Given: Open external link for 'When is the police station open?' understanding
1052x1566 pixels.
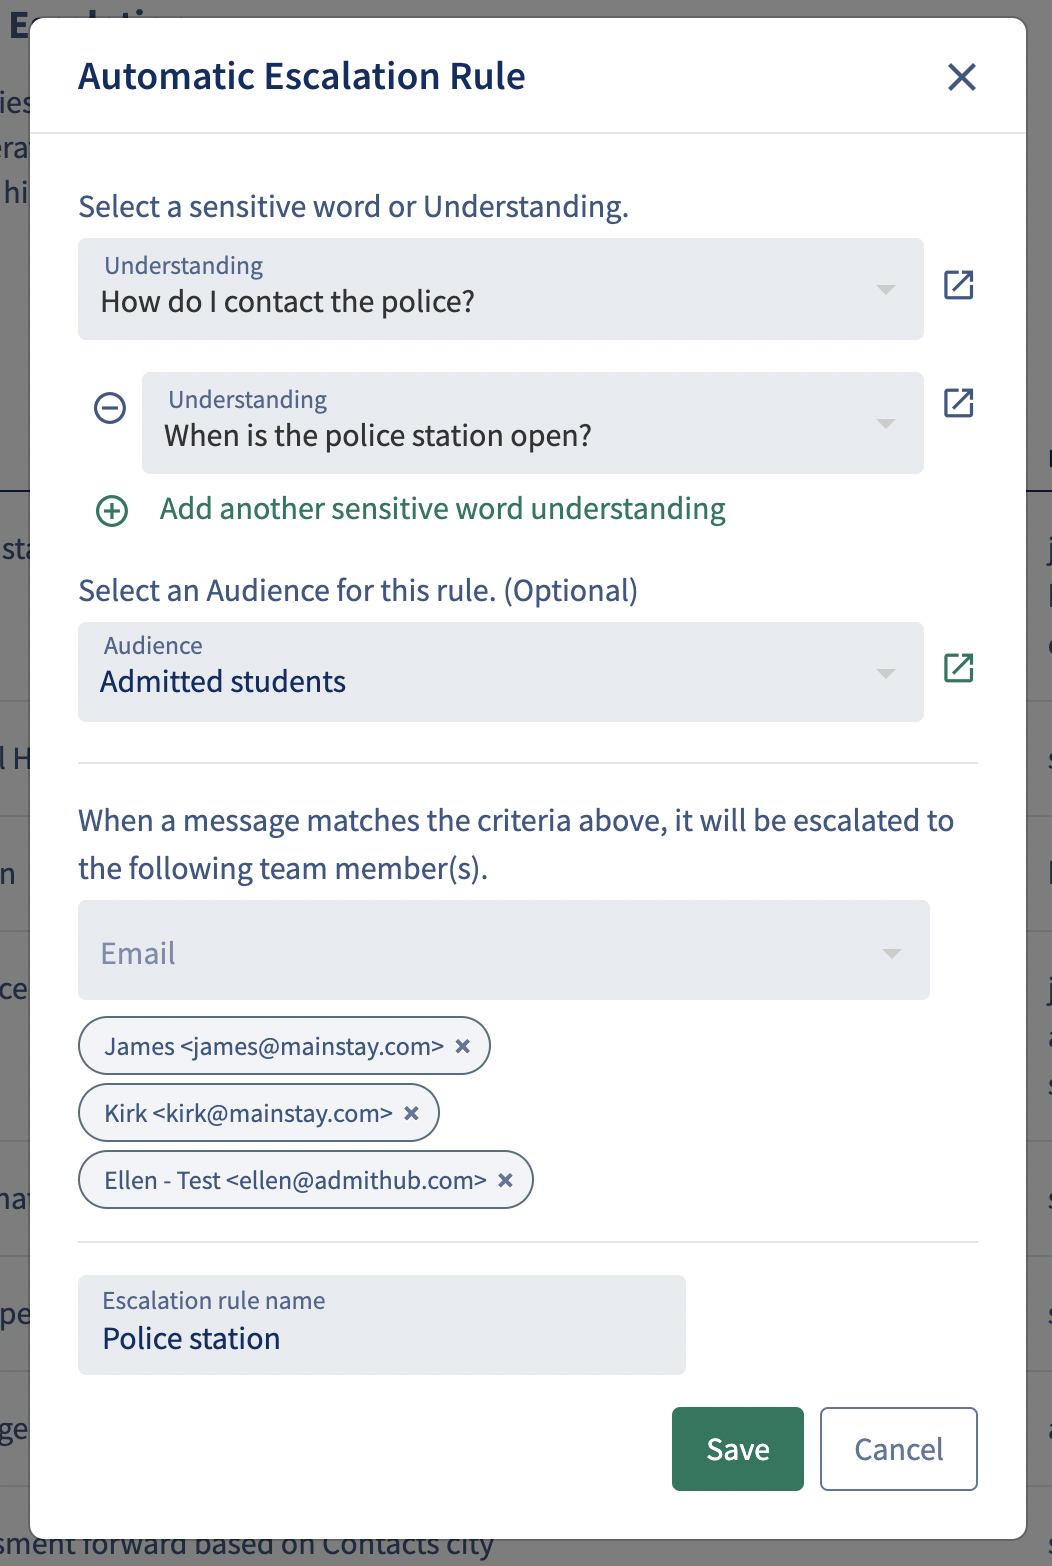Looking at the screenshot, I should (x=958, y=403).
